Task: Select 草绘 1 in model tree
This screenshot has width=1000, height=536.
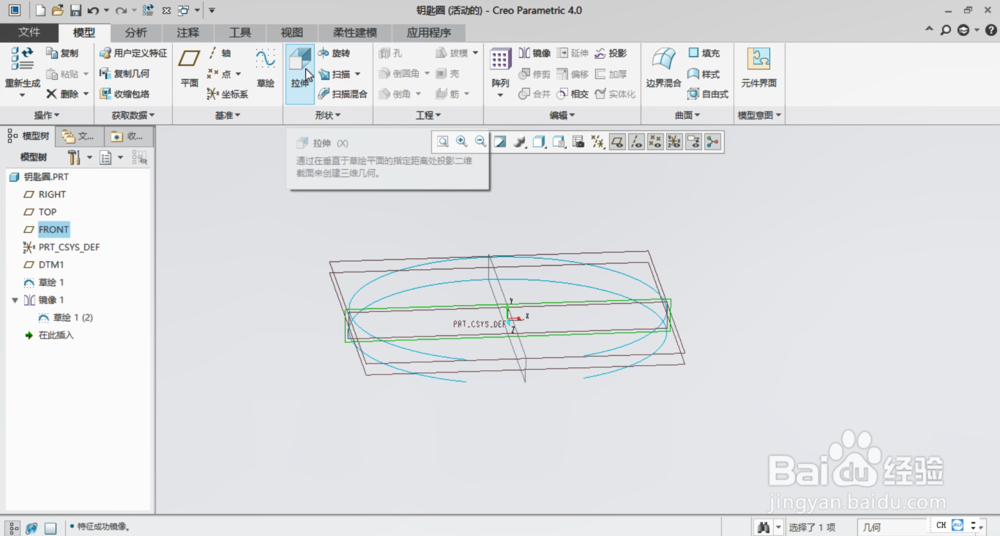Action: (50, 282)
